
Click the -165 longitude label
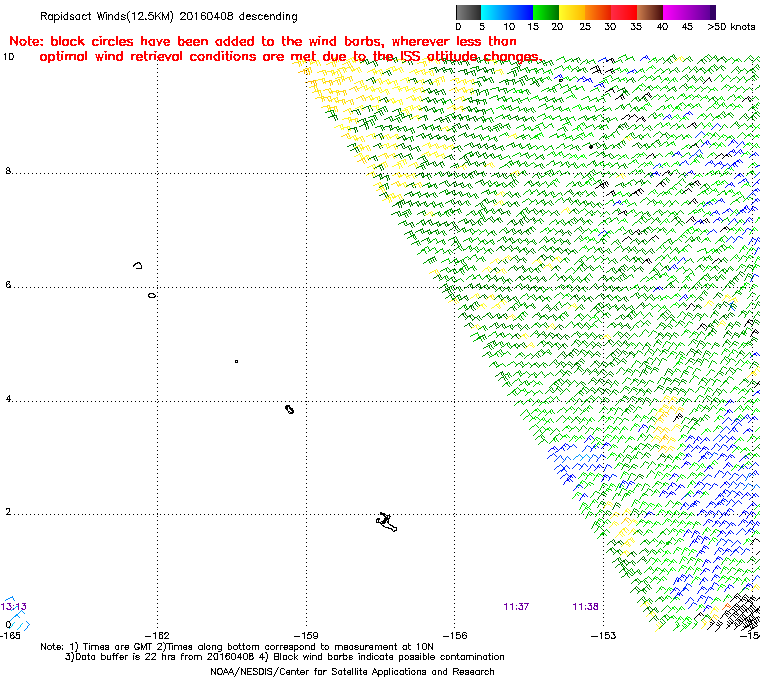pos(11,635)
